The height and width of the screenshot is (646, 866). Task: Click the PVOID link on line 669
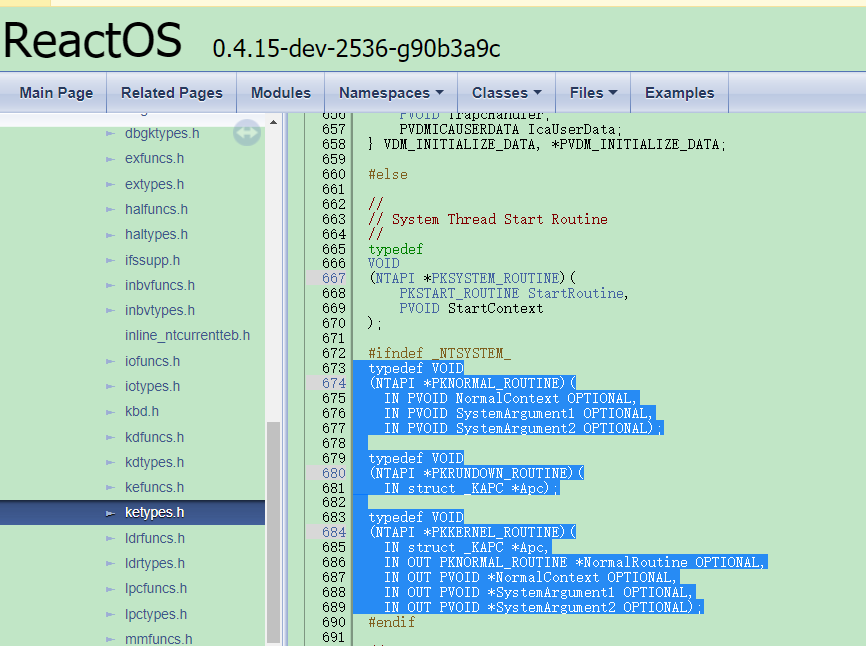pyautogui.click(x=419, y=308)
